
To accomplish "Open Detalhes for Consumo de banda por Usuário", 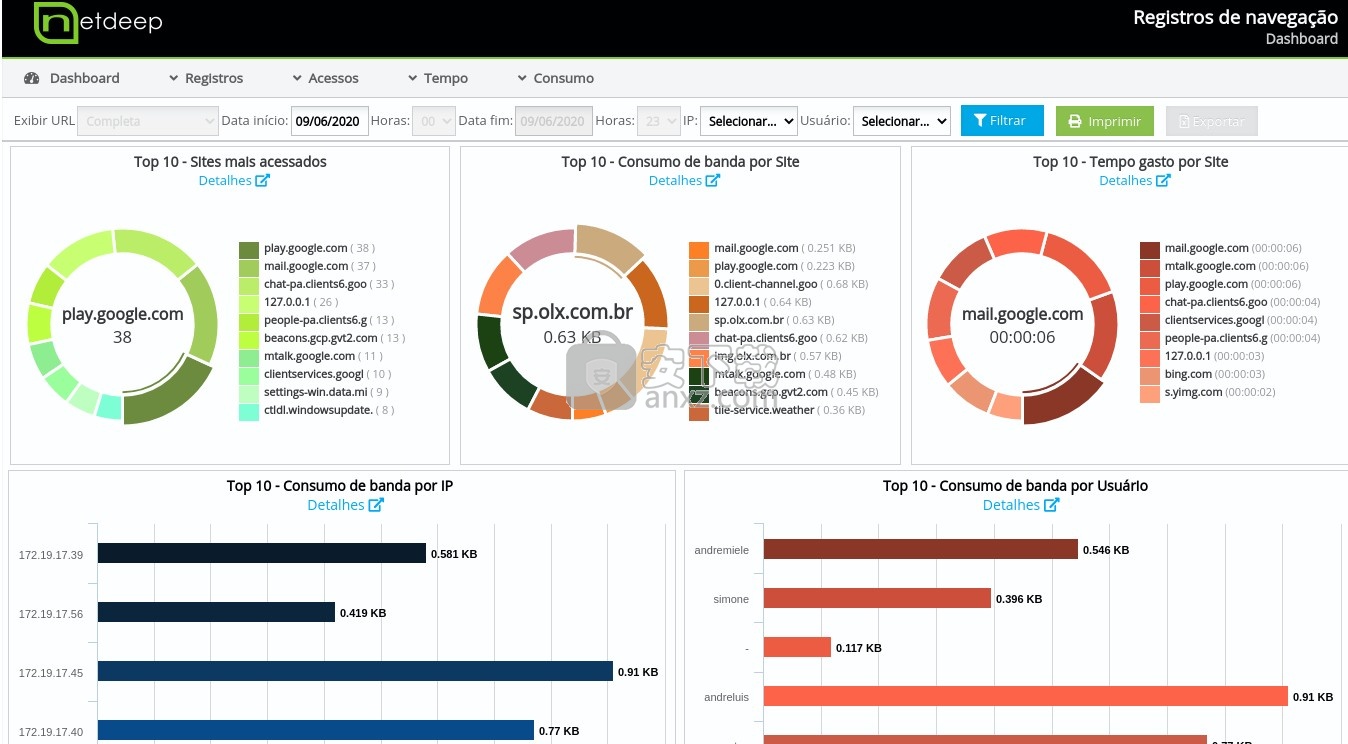I will point(1021,505).
